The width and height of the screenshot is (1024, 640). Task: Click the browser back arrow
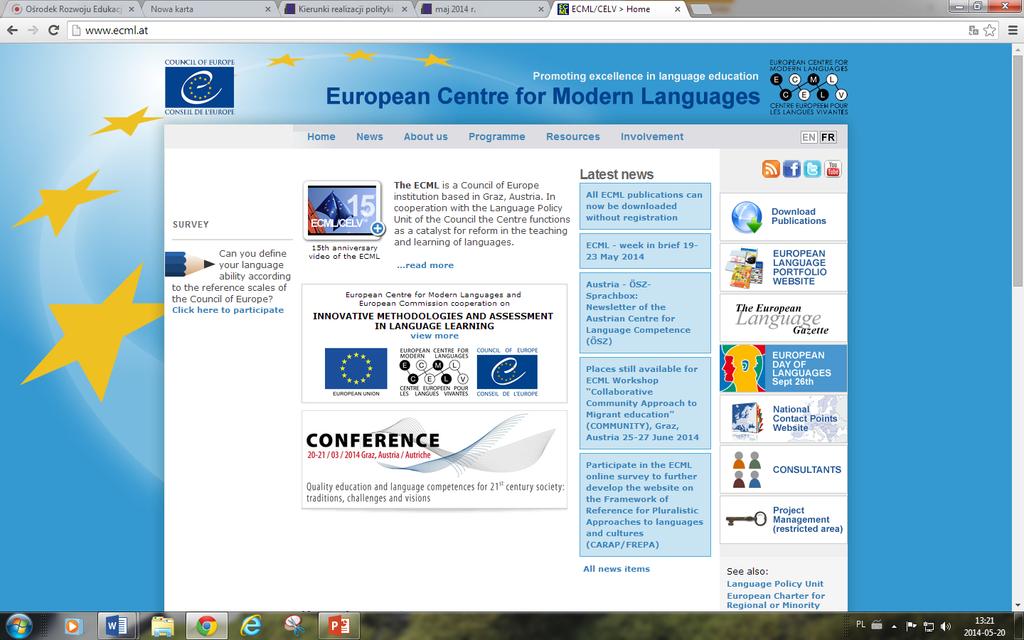pos(12,30)
